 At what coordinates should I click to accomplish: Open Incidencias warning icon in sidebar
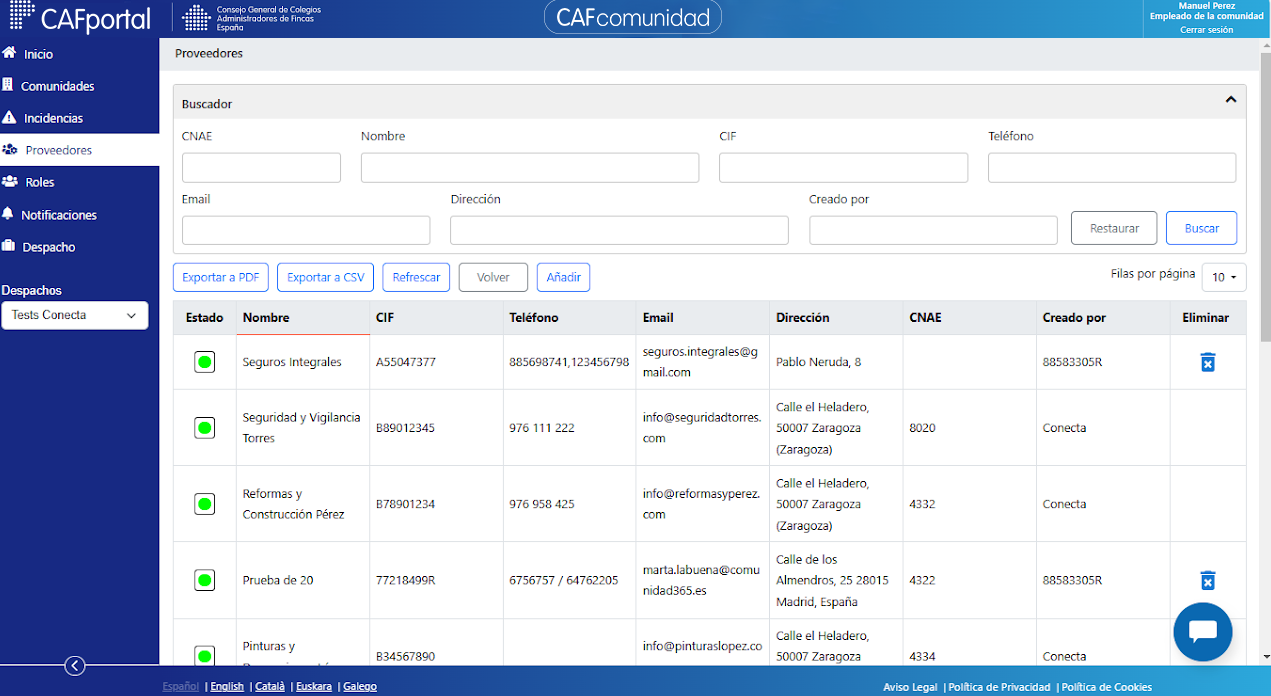click(9, 117)
